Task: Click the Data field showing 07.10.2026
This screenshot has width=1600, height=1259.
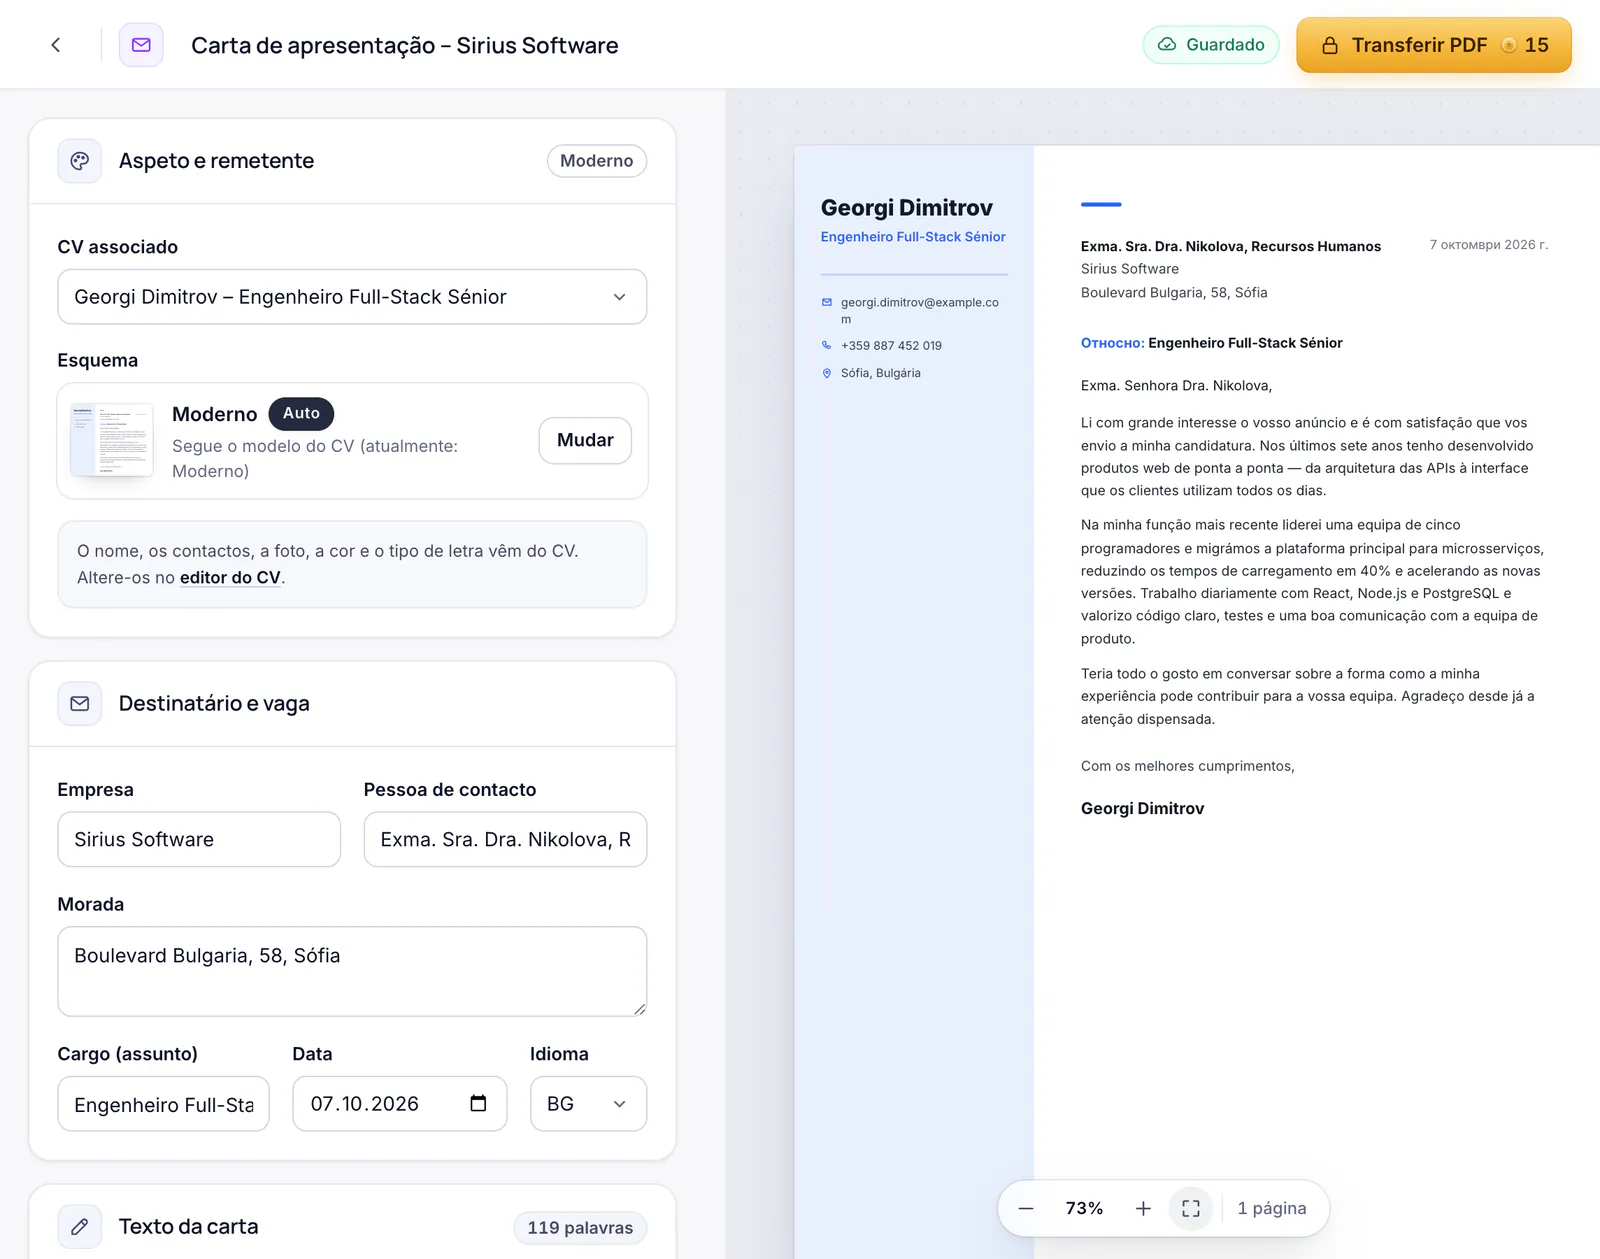Action: pos(400,1104)
